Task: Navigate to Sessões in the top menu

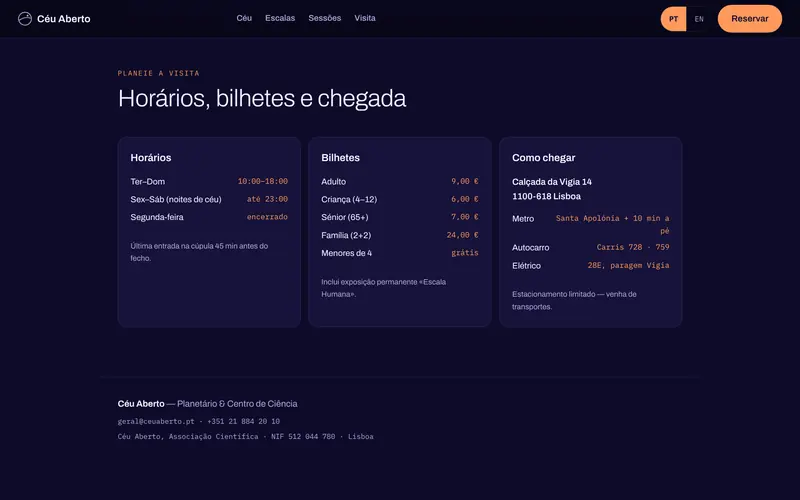Action: point(324,18)
